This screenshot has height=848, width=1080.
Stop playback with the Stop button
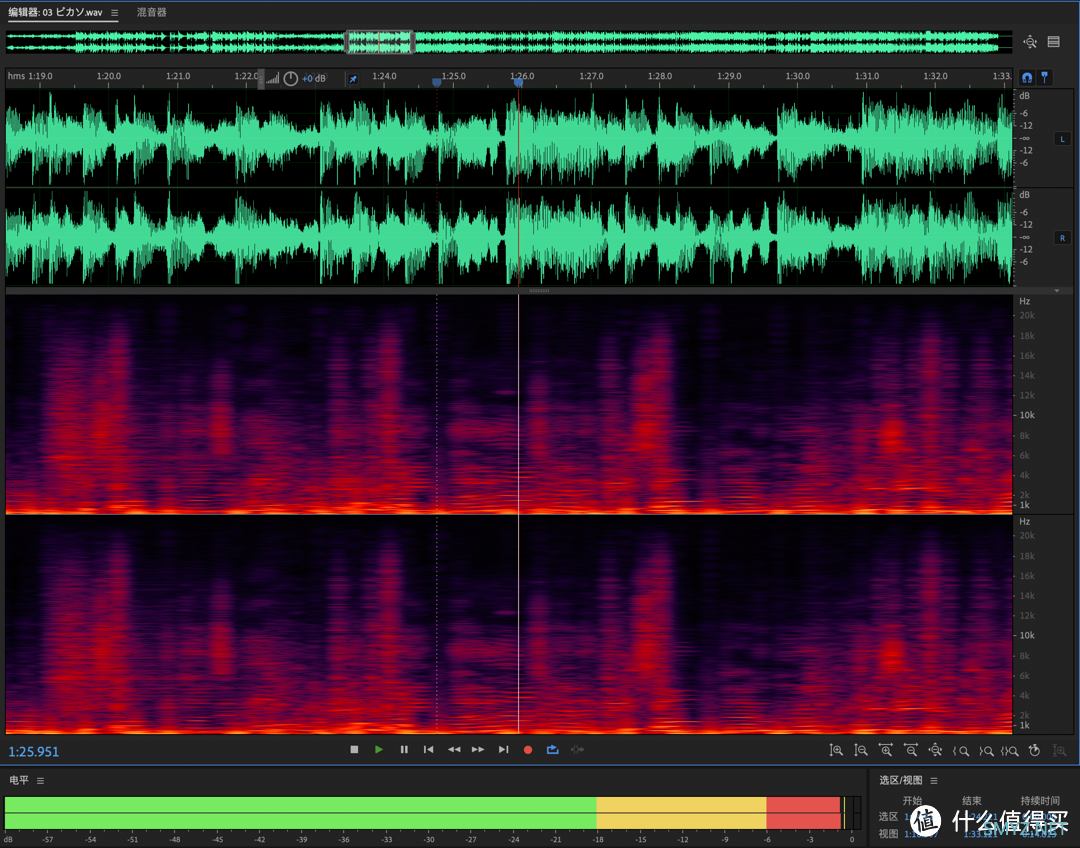coord(354,749)
